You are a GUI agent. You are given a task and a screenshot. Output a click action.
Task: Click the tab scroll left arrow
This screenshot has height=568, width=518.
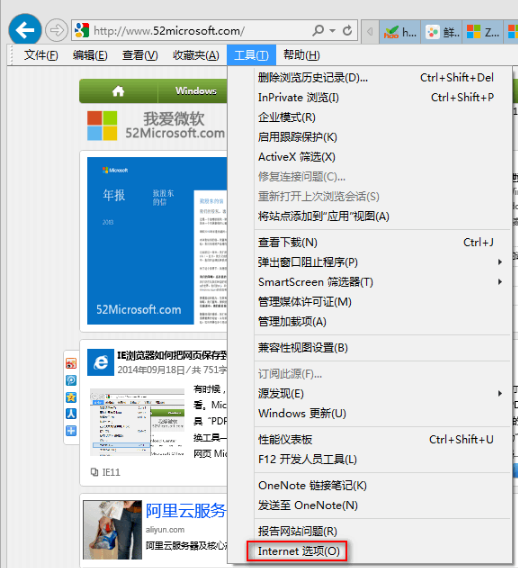(x=370, y=32)
